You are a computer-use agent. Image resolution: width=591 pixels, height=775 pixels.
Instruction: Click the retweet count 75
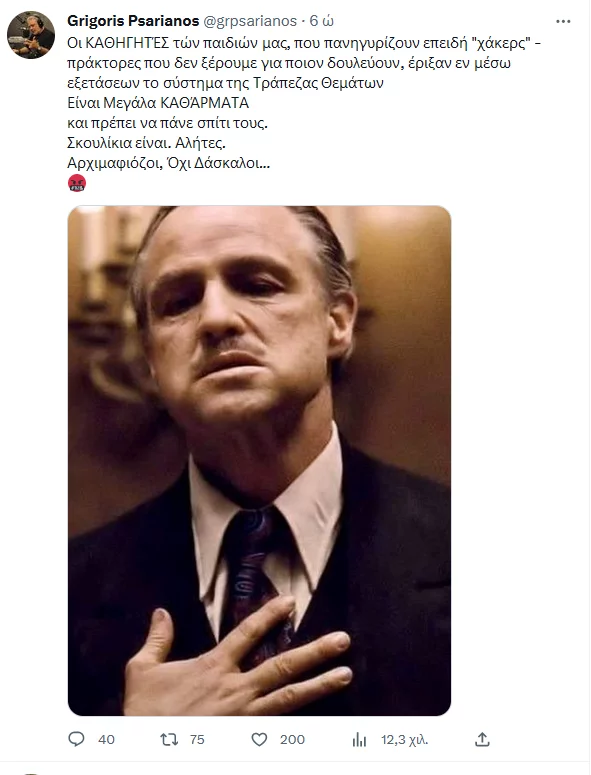tap(197, 739)
